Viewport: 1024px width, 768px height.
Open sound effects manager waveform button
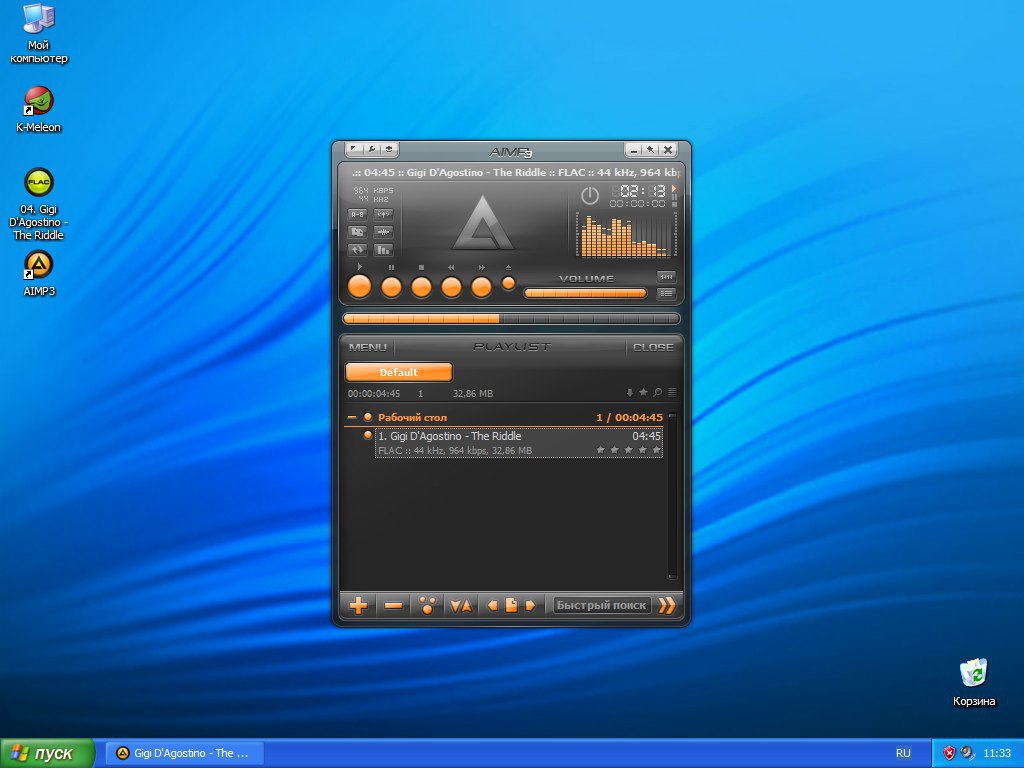click(x=383, y=232)
